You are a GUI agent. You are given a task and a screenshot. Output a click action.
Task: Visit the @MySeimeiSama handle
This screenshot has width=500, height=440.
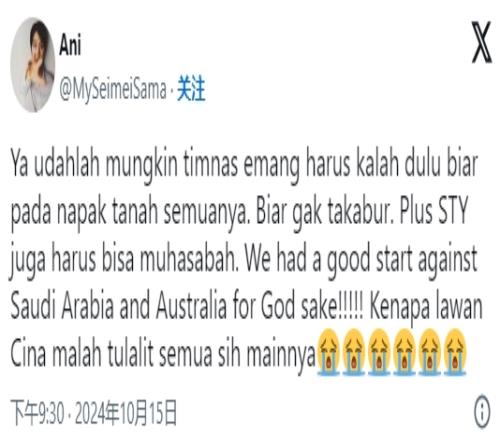coord(113,89)
